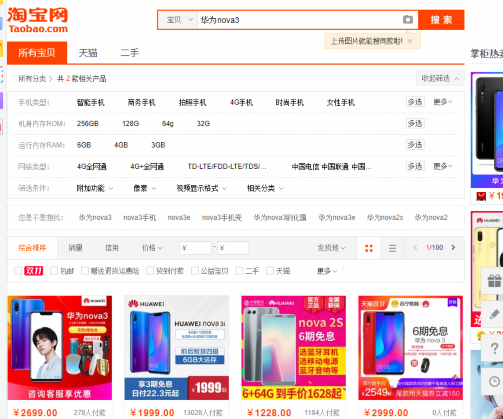
Task: Click 多选 in 机身内存ROM row
Action: click(415, 123)
